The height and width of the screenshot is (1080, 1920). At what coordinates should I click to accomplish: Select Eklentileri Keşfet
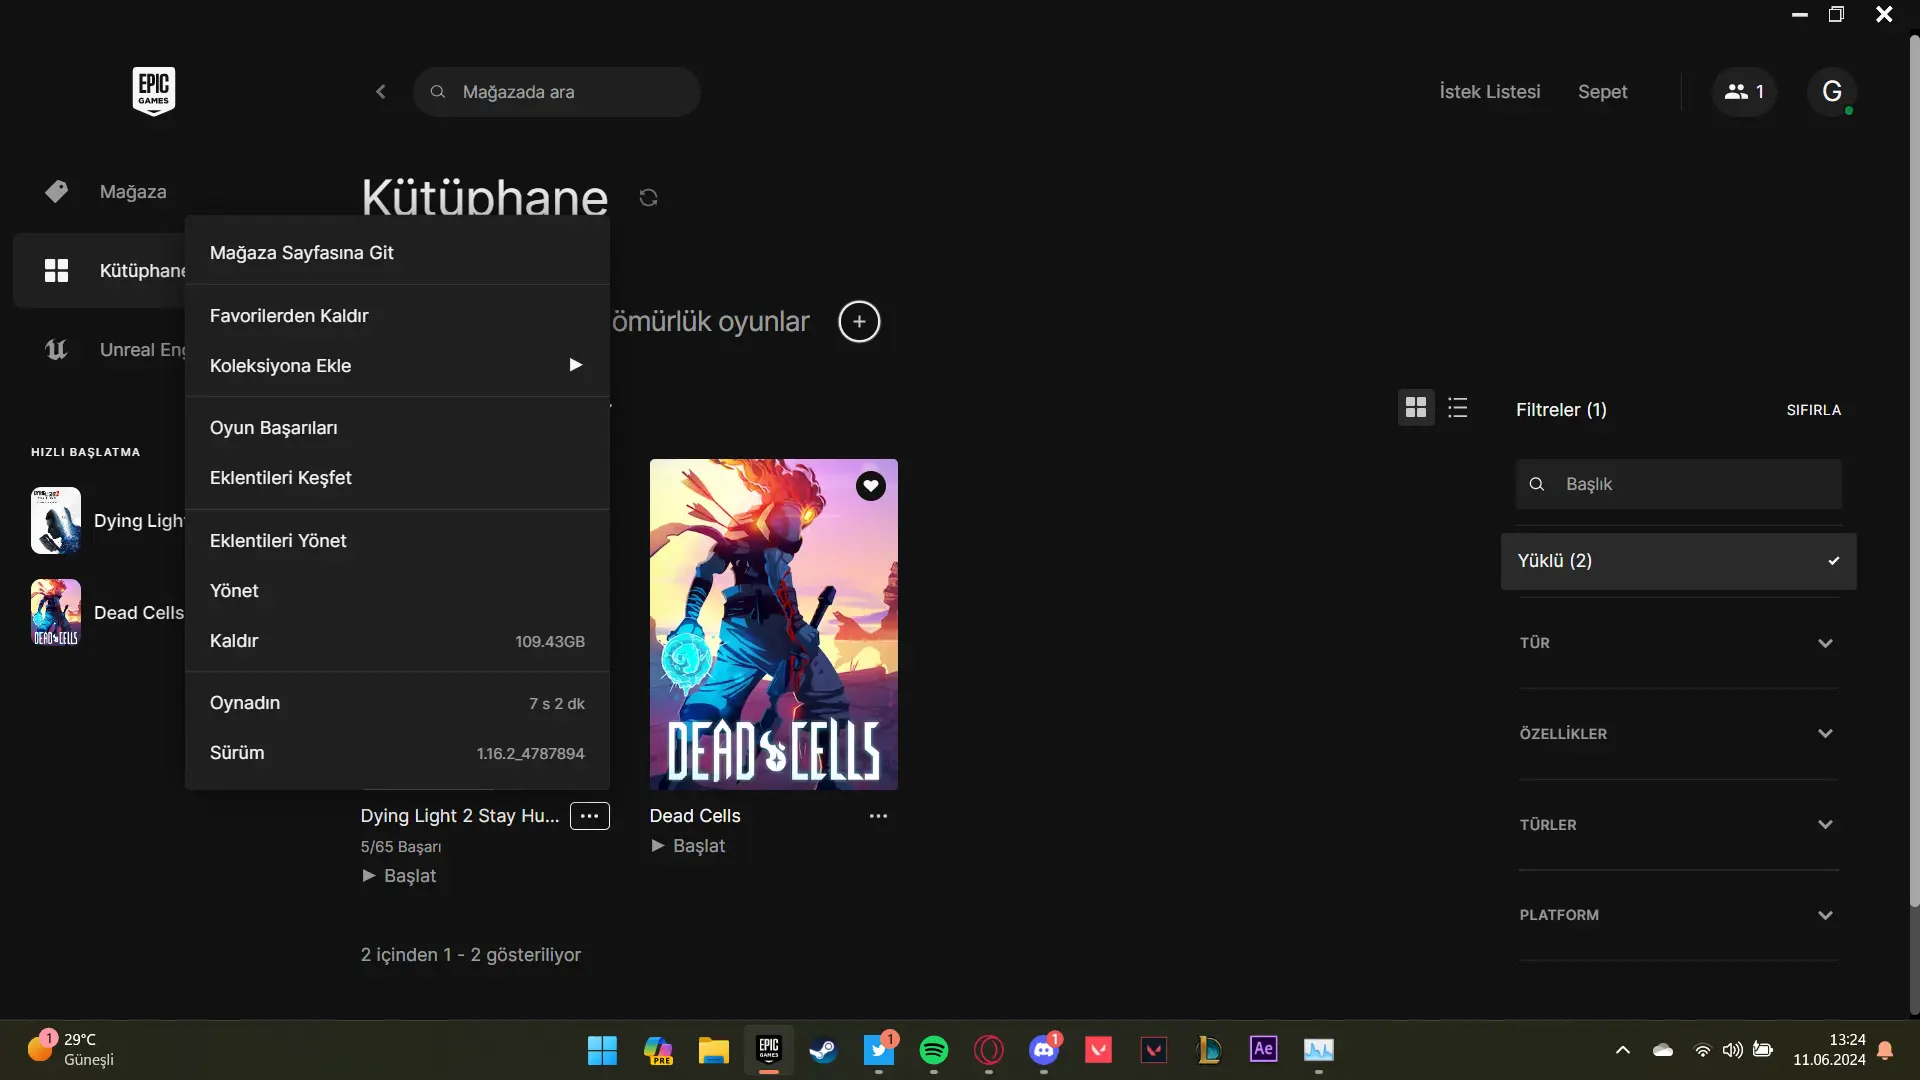(397, 478)
